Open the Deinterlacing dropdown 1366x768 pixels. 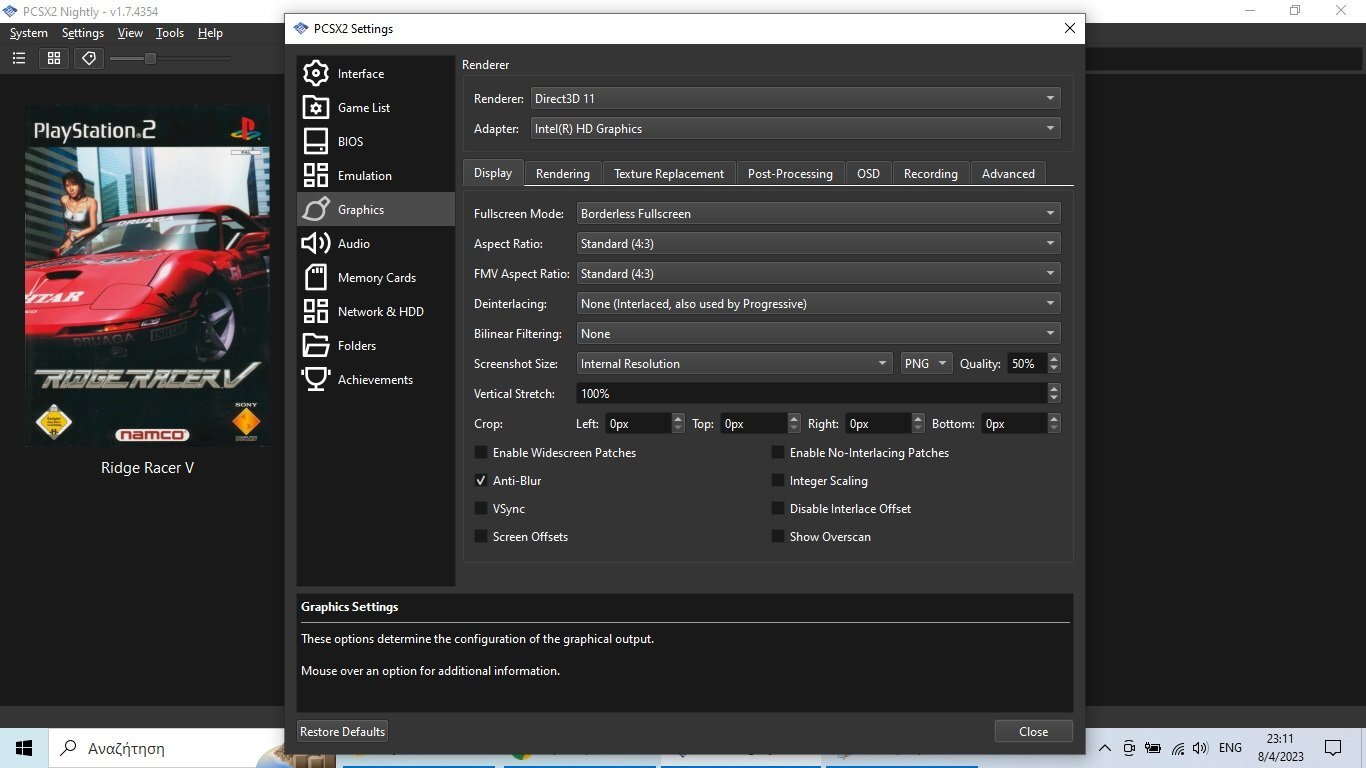pos(818,304)
